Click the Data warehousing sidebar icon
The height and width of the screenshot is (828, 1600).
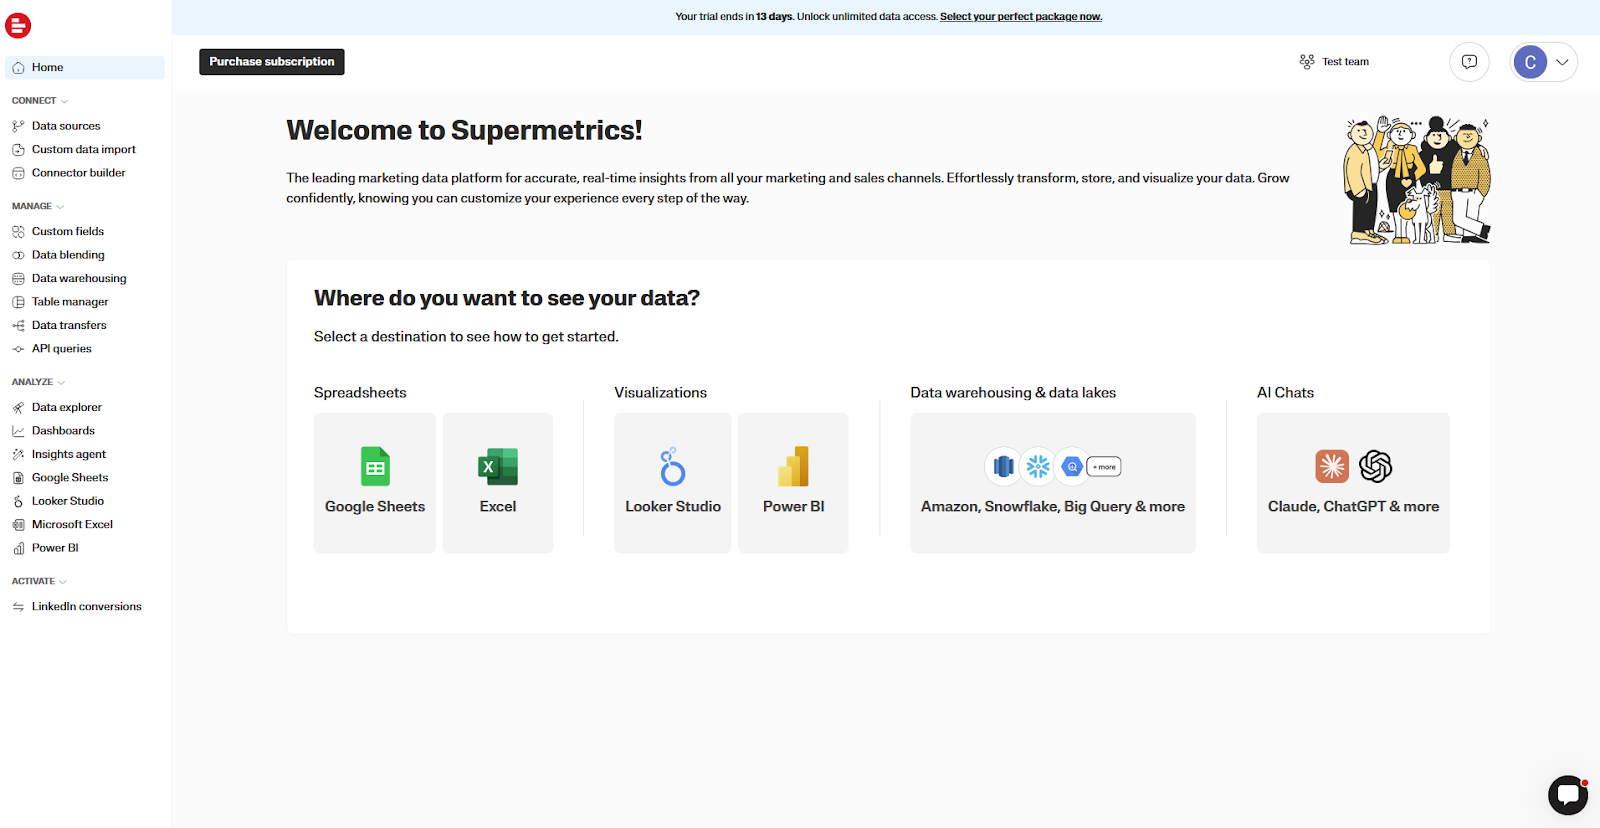(x=18, y=278)
